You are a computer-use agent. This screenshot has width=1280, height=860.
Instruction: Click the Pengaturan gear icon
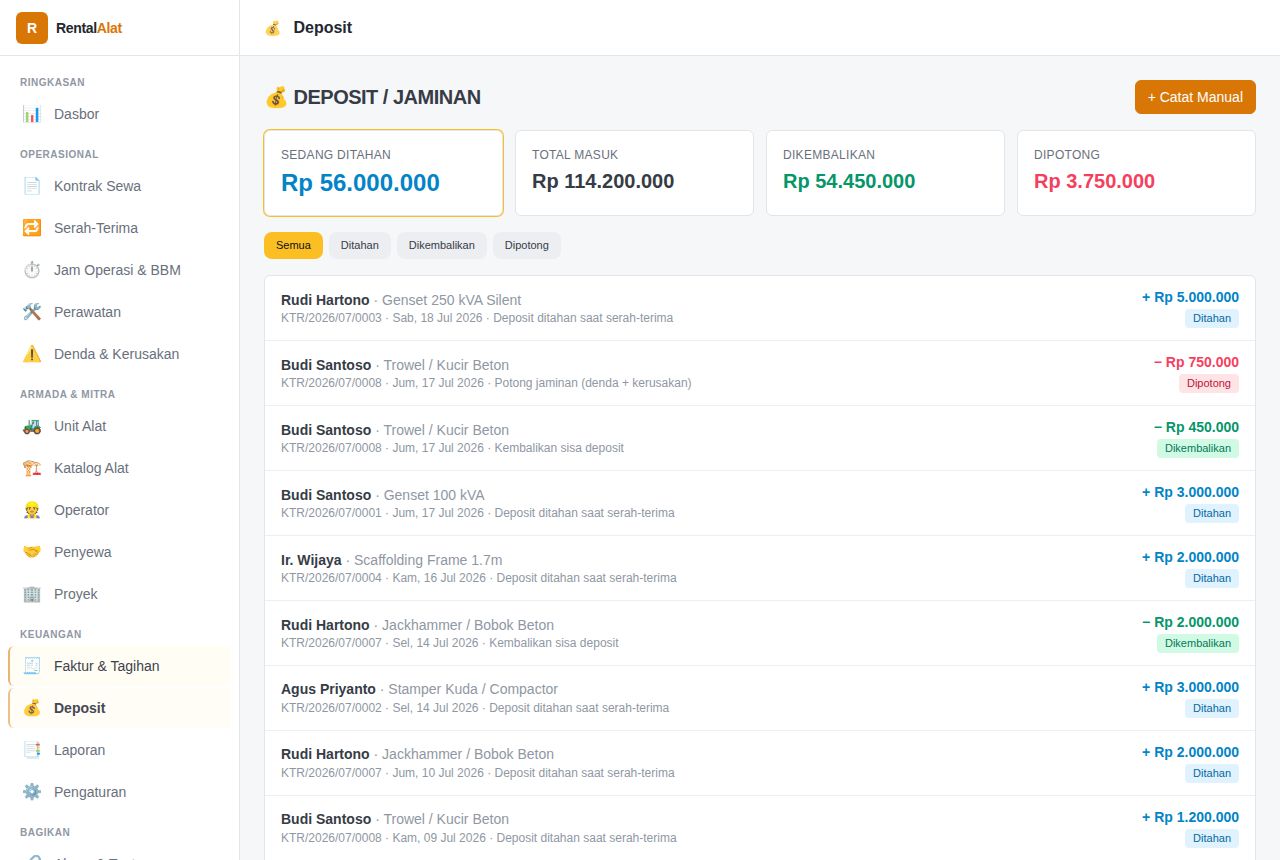pos(32,792)
